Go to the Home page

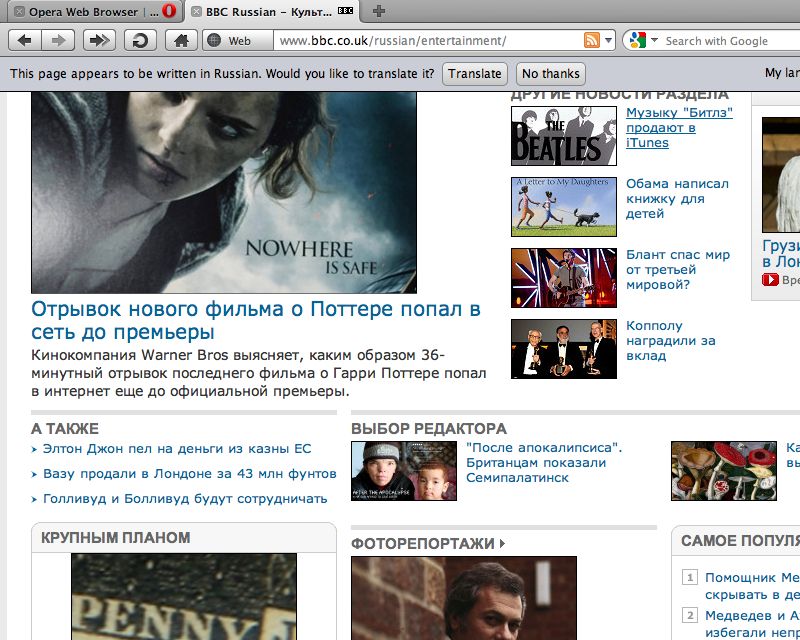pos(181,41)
